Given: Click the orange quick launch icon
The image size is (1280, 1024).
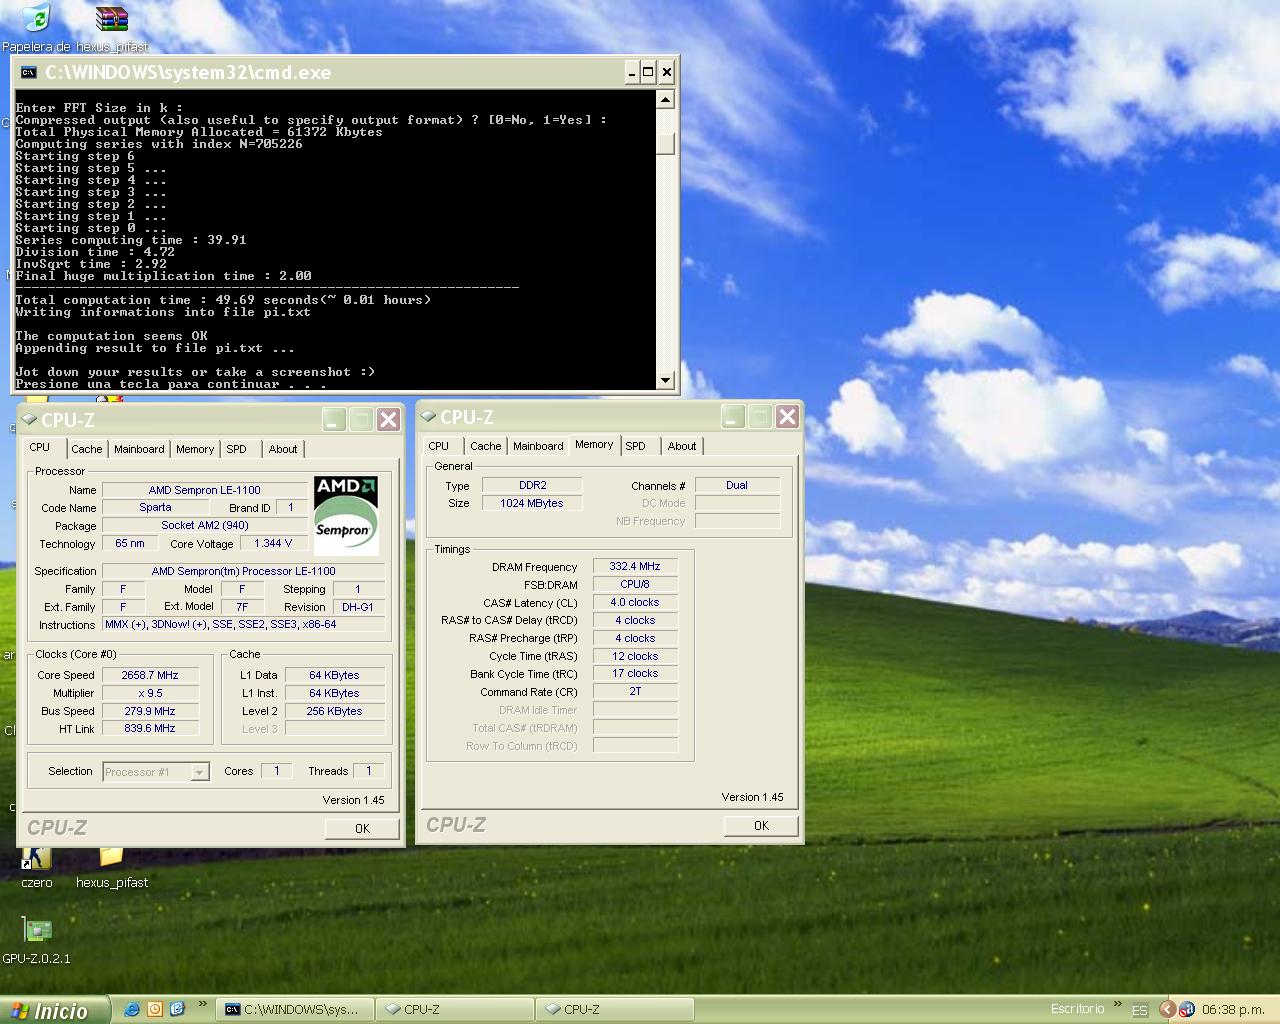Looking at the screenshot, I should coord(154,1009).
